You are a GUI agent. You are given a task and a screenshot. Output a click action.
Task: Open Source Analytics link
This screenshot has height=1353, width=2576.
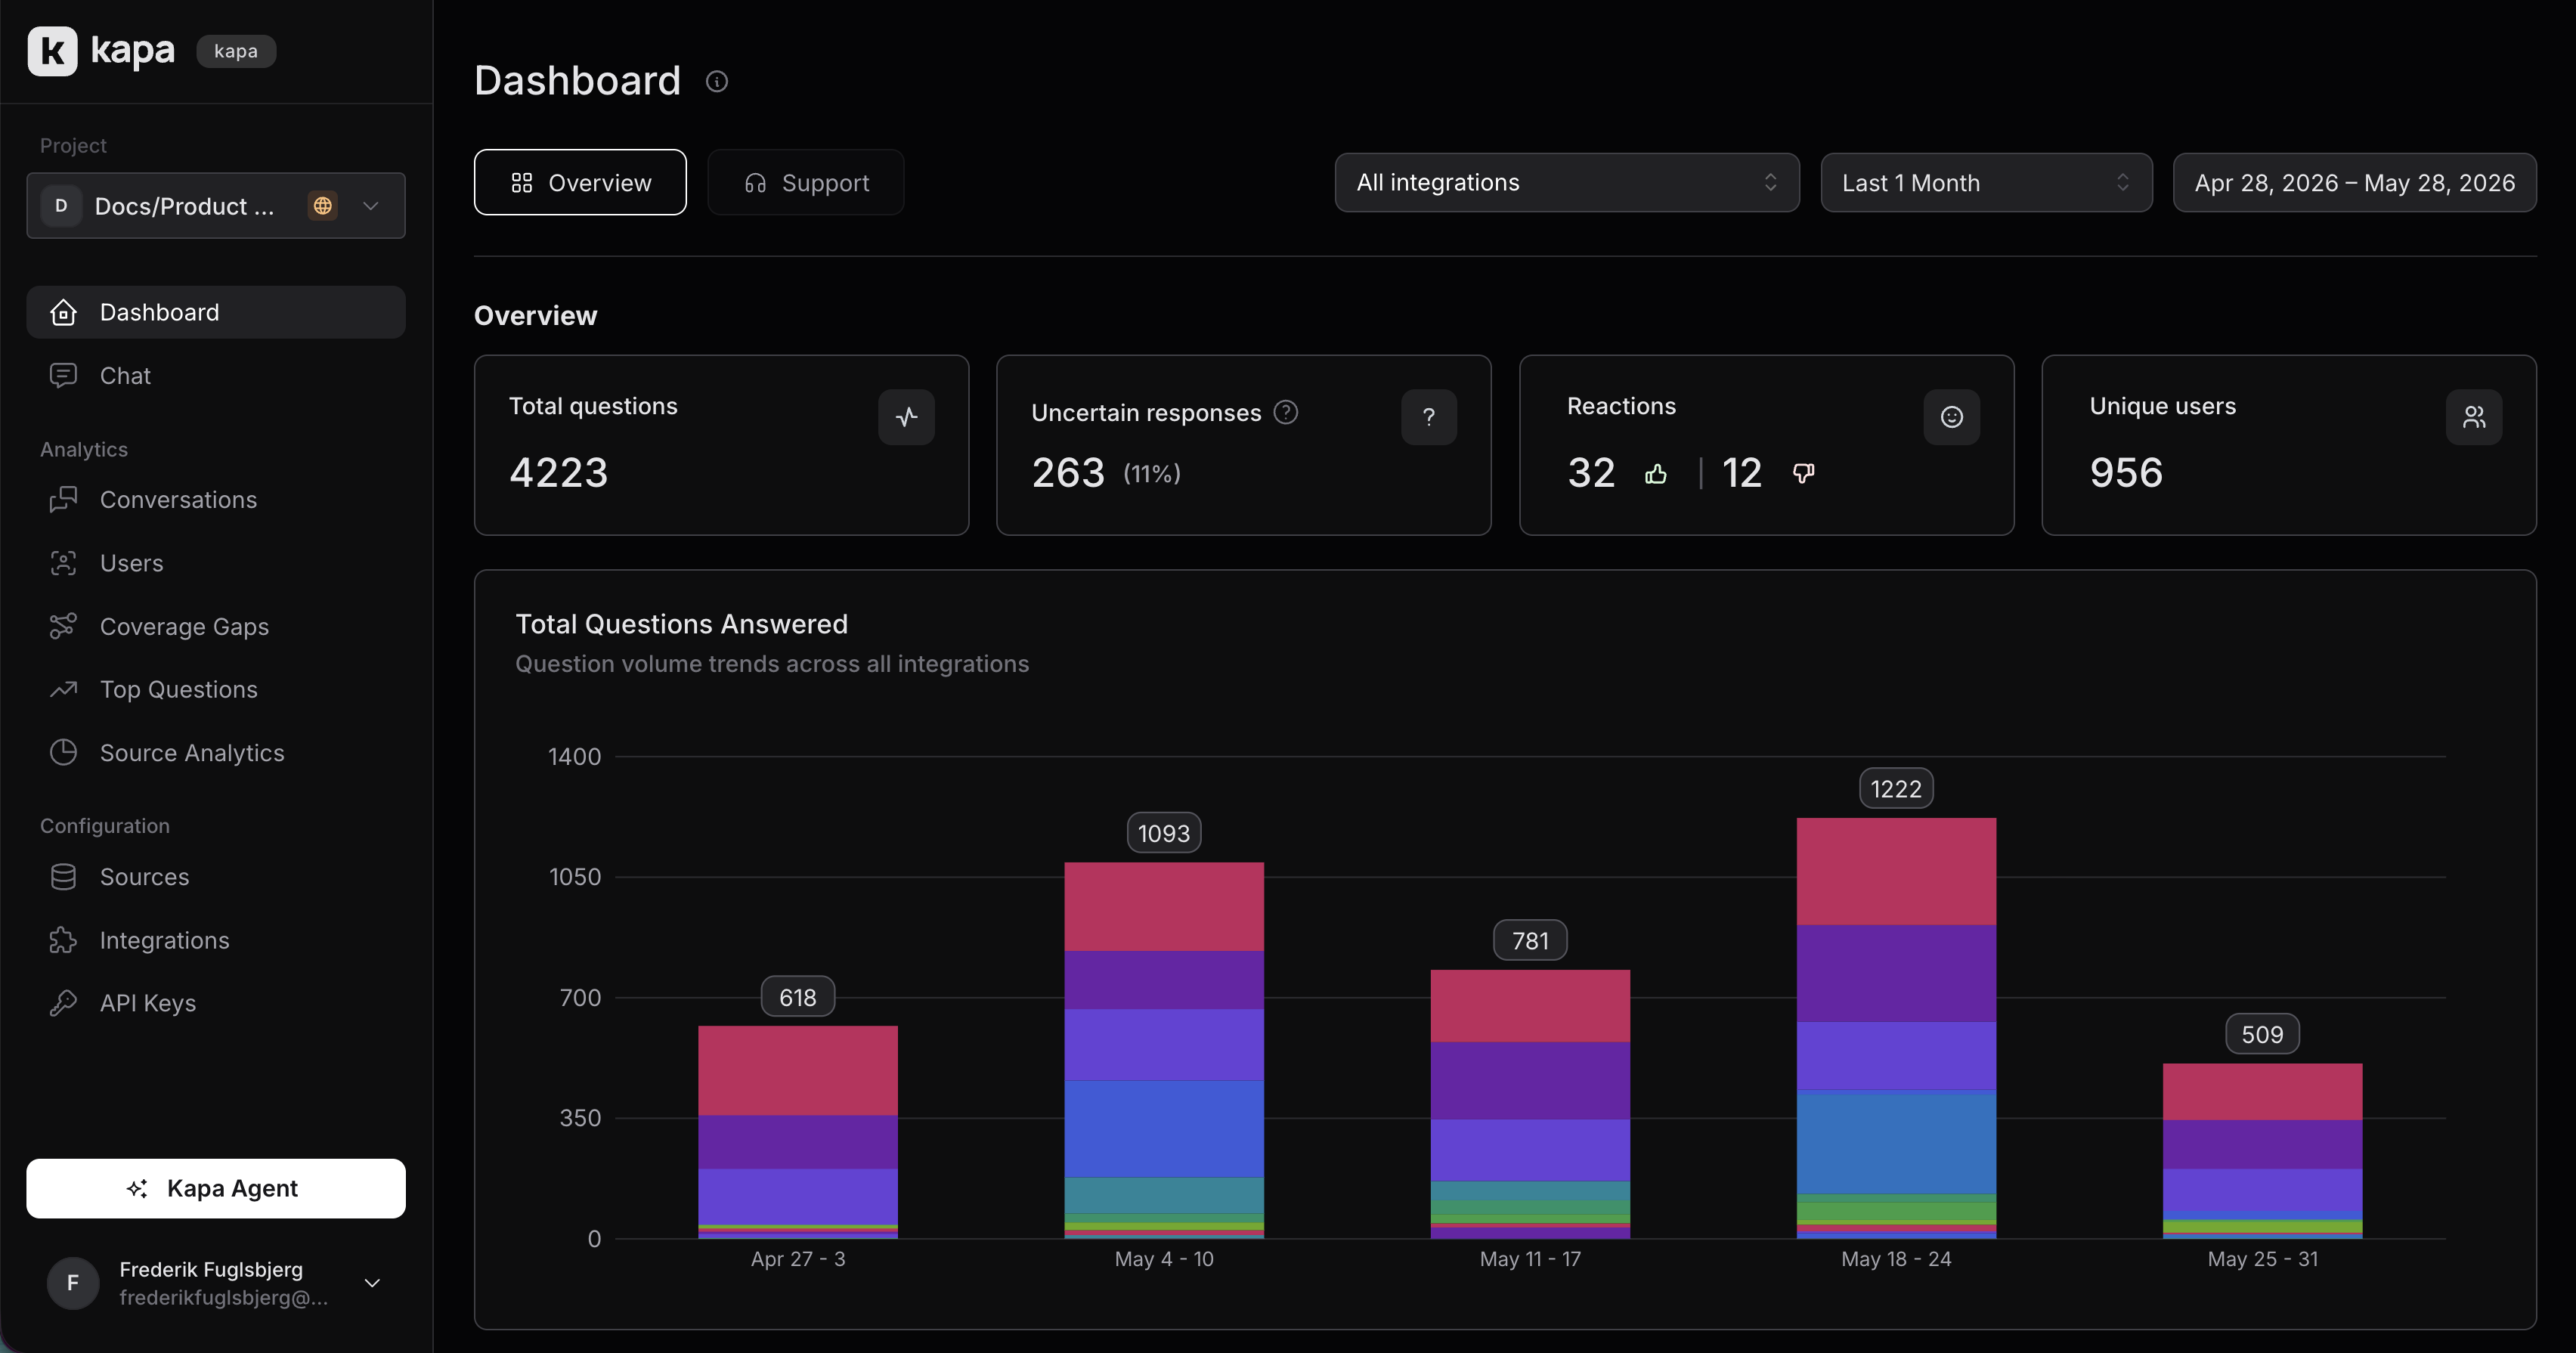216,752
